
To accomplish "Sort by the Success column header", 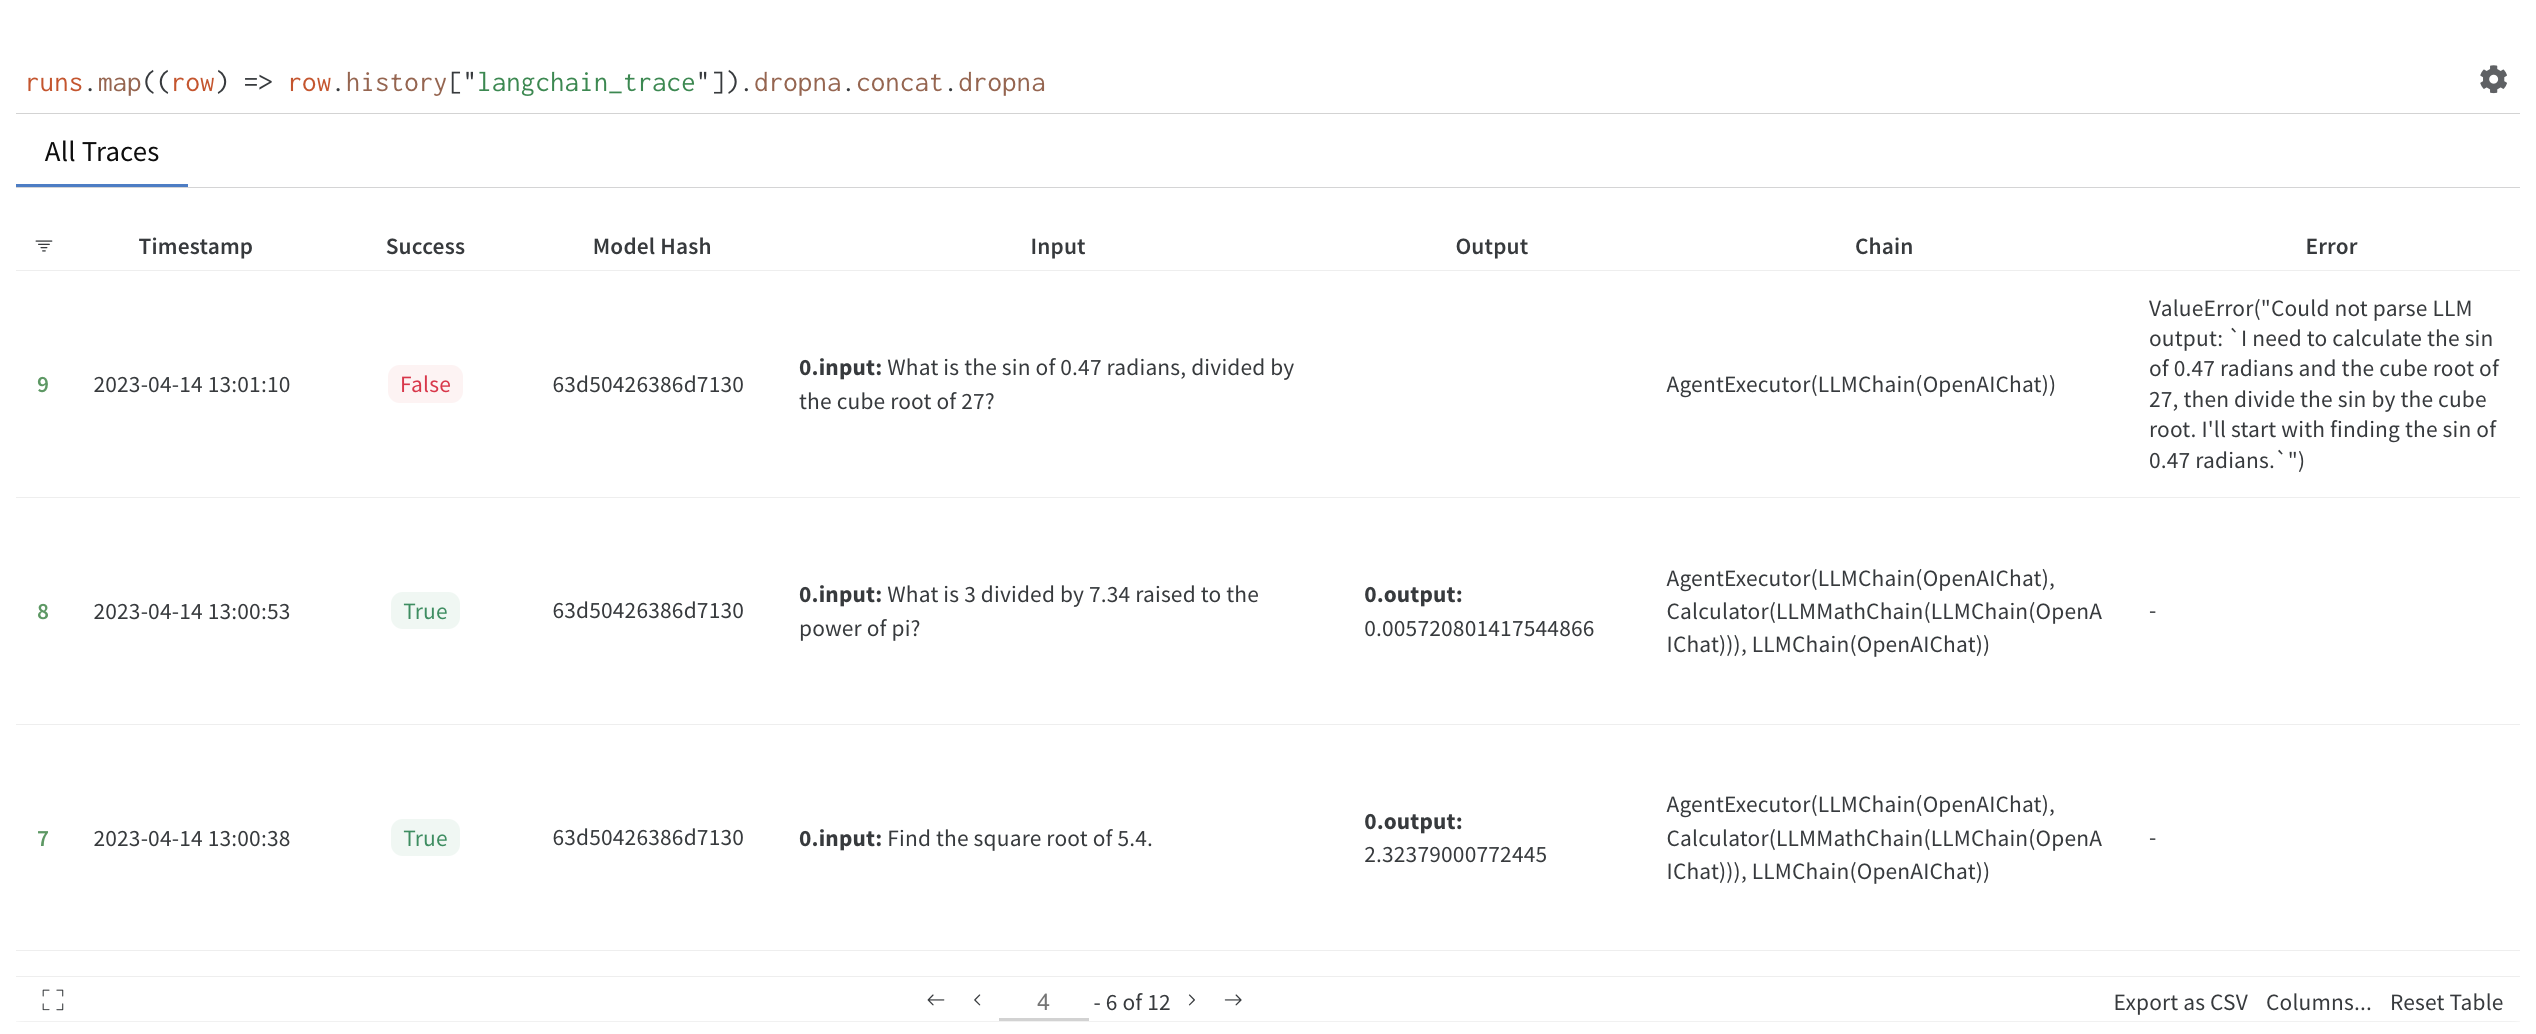I will (x=425, y=245).
